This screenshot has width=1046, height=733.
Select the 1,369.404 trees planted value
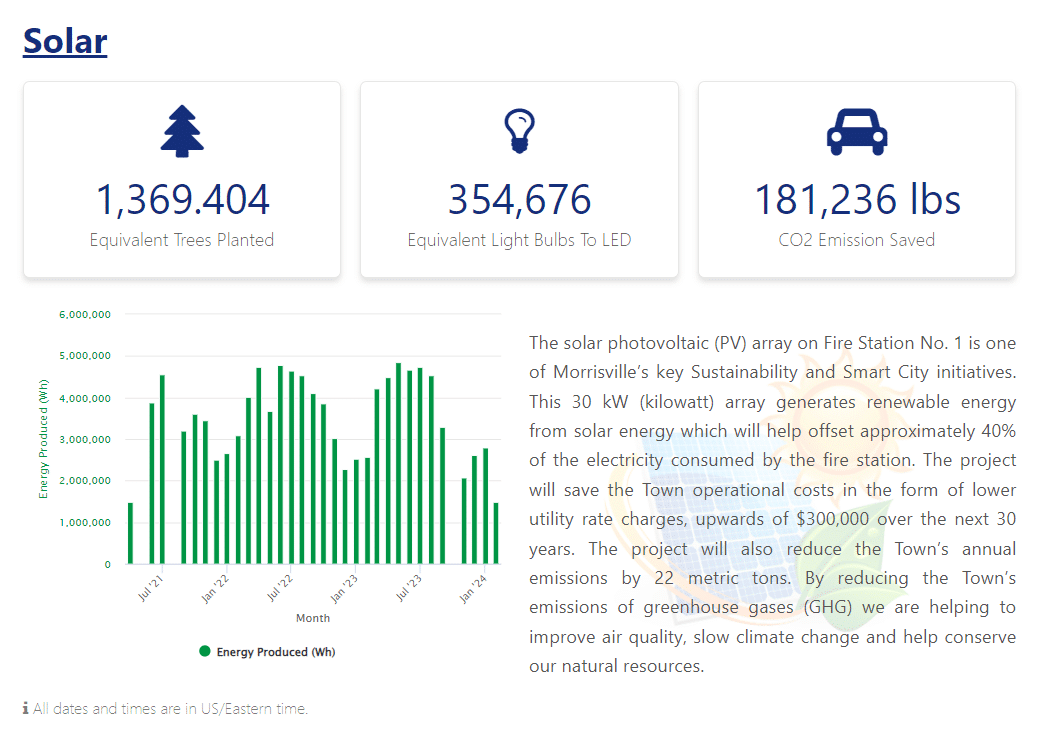pyautogui.click(x=182, y=199)
